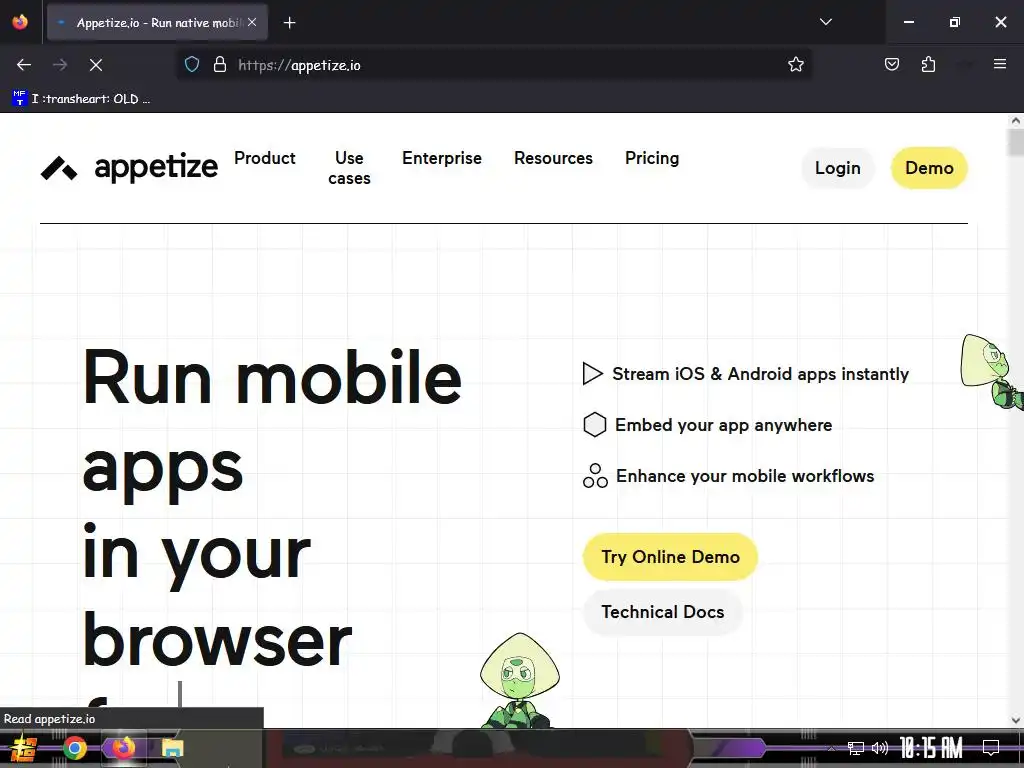Click the appetize logo

(x=129, y=168)
